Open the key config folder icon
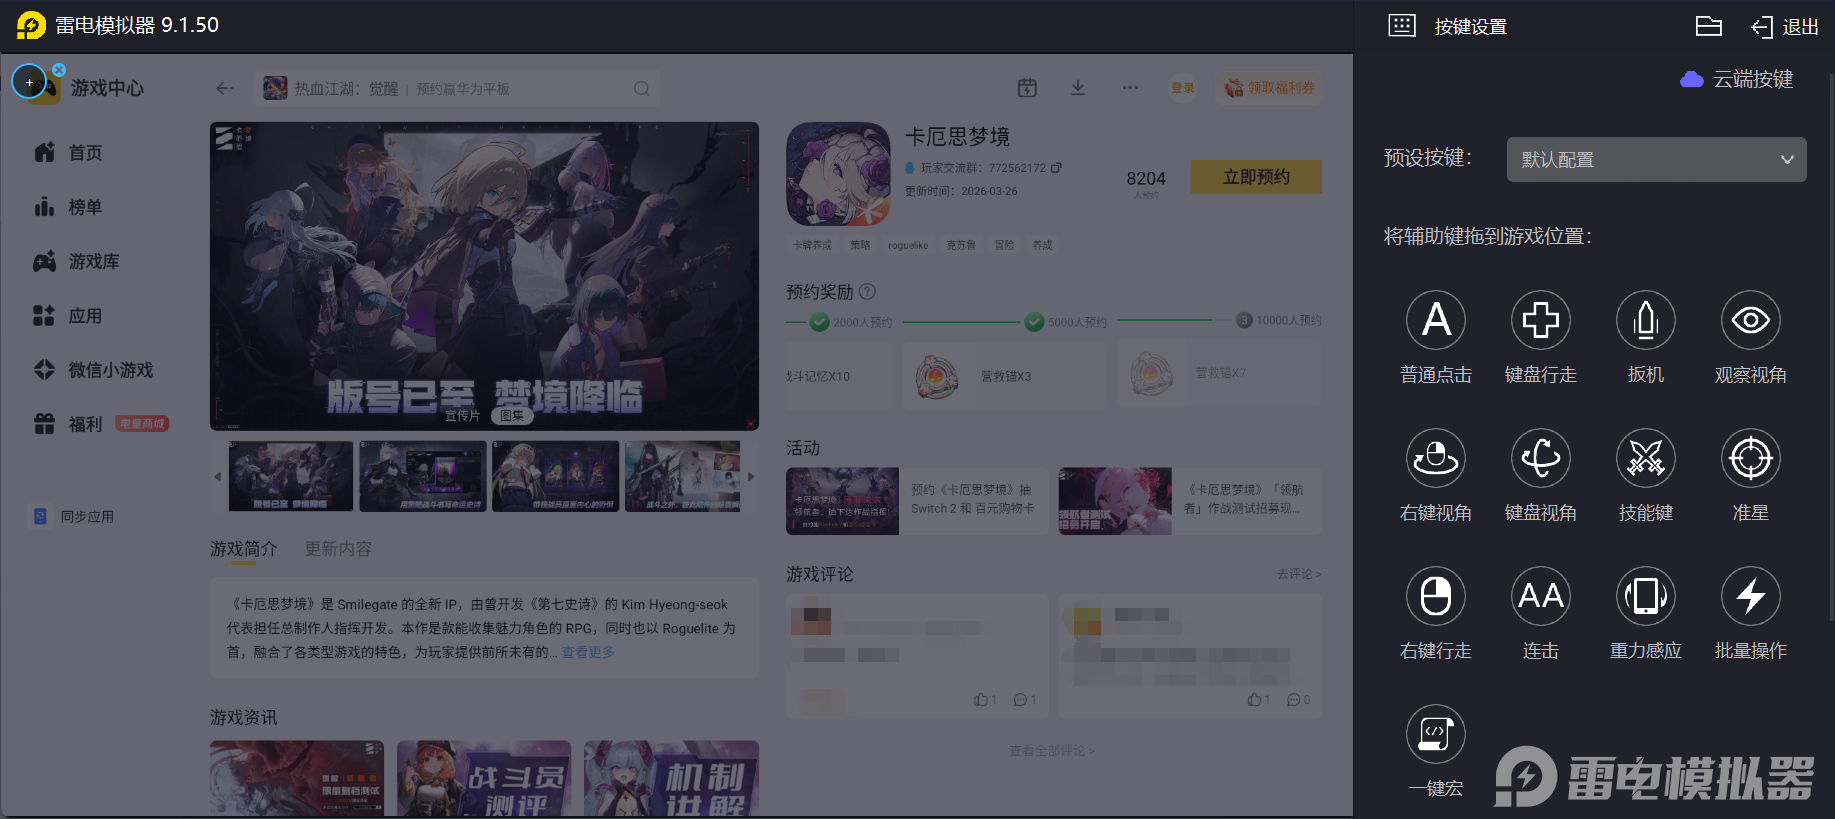This screenshot has height=819, width=1835. tap(1709, 26)
